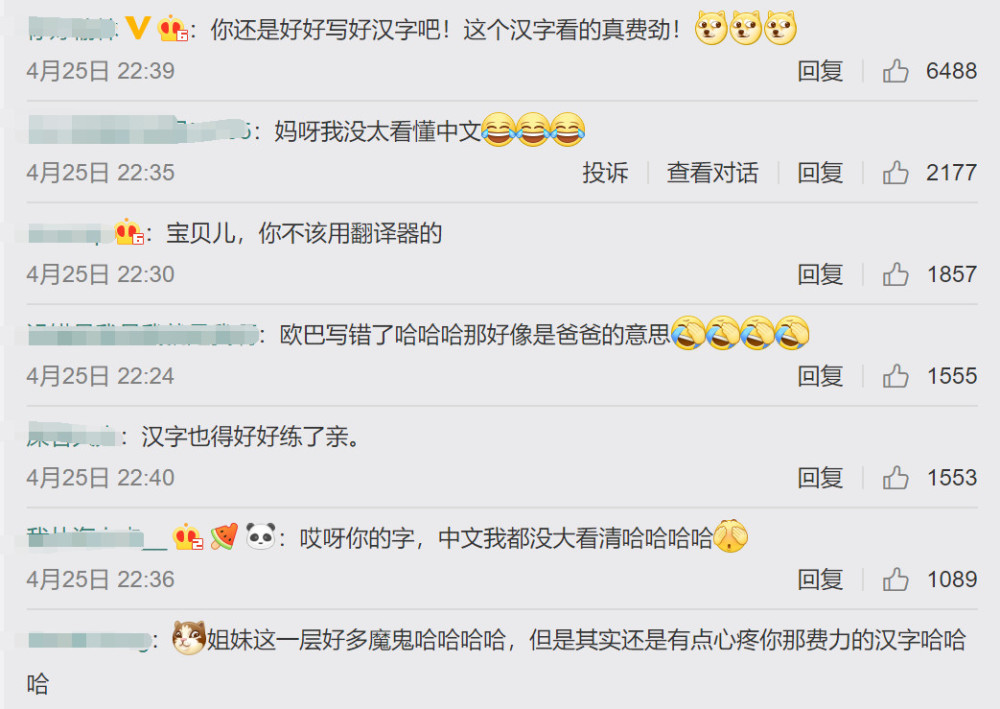Viewport: 1000px width, 709px height.
Task: Reply to the 宝贝儿 translator comment
Action: pyautogui.click(x=820, y=274)
